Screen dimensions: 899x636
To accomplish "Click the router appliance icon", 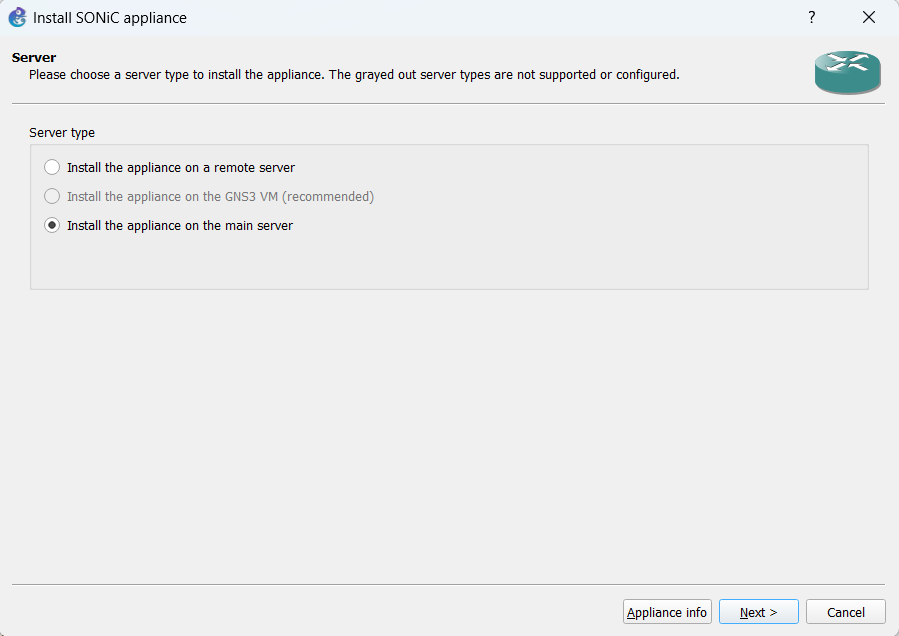I will click(847, 72).
